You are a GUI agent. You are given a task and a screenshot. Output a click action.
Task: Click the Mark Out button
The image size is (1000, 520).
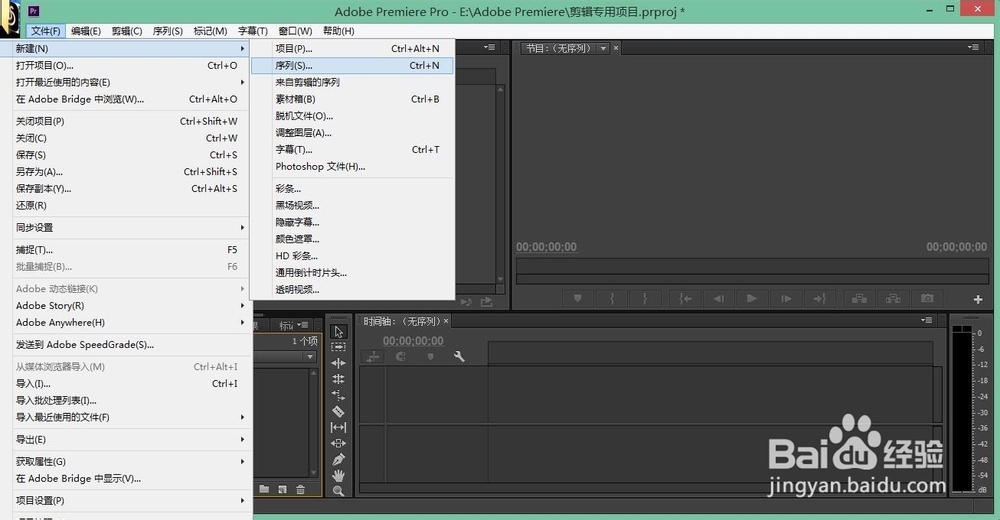pyautogui.click(x=645, y=299)
